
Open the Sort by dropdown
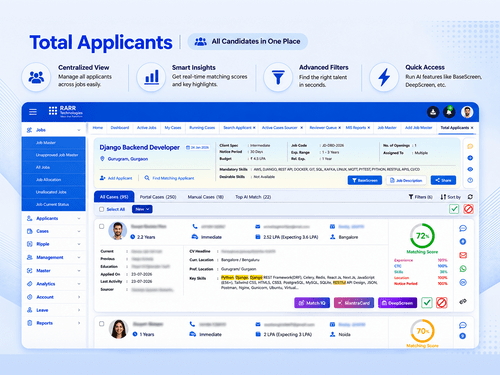tap(450, 197)
